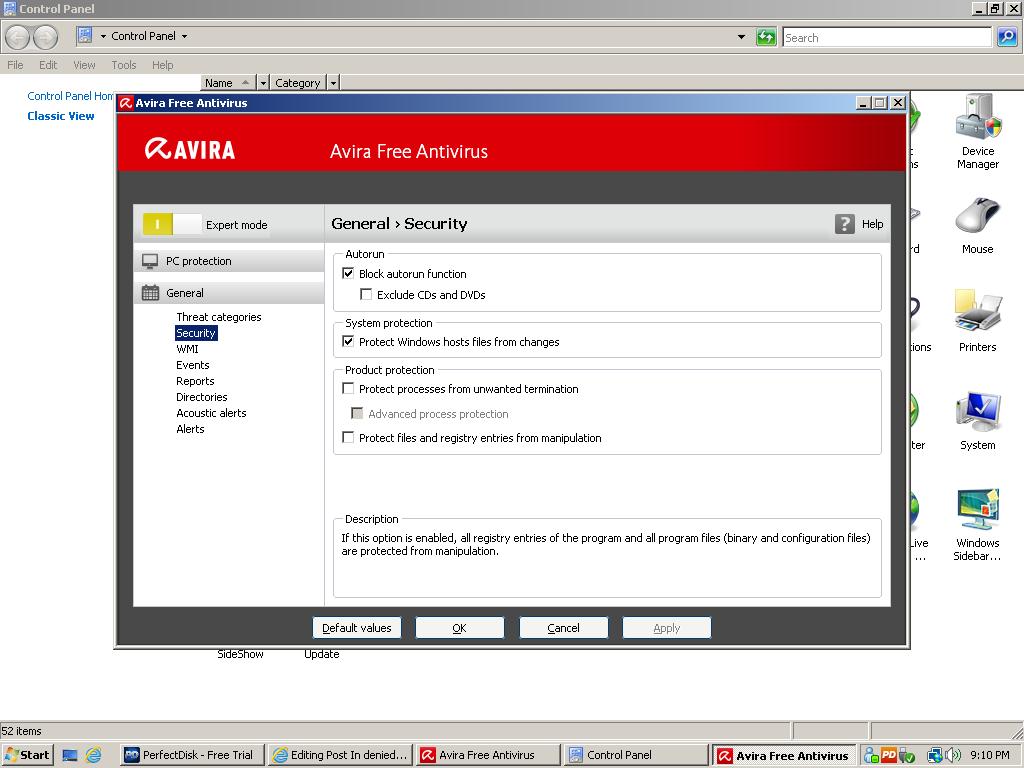Click the arrow after Control Panel breadcrumb

(x=184, y=37)
